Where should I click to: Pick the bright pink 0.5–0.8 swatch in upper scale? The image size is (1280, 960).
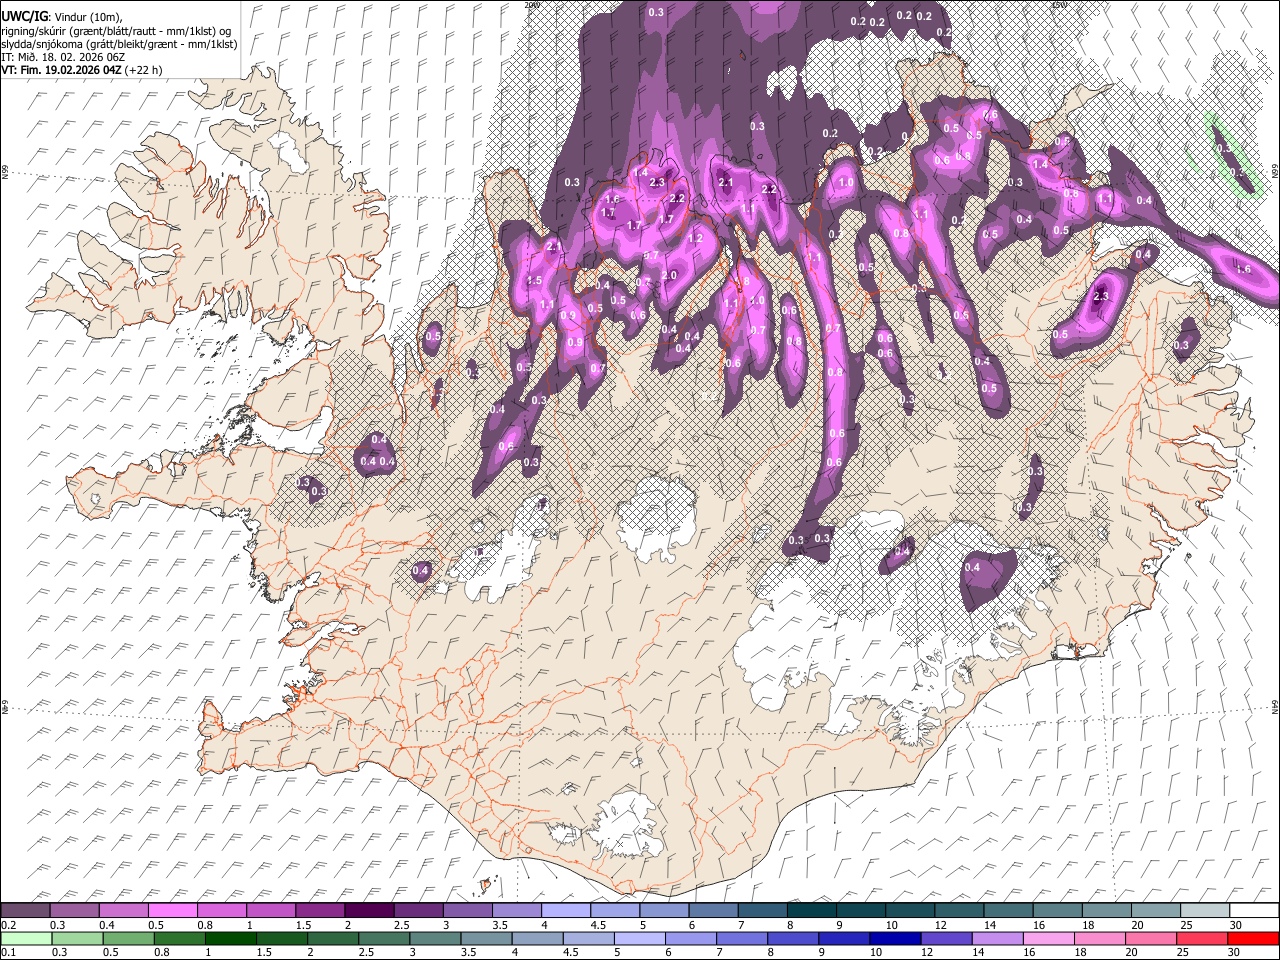coord(172,911)
